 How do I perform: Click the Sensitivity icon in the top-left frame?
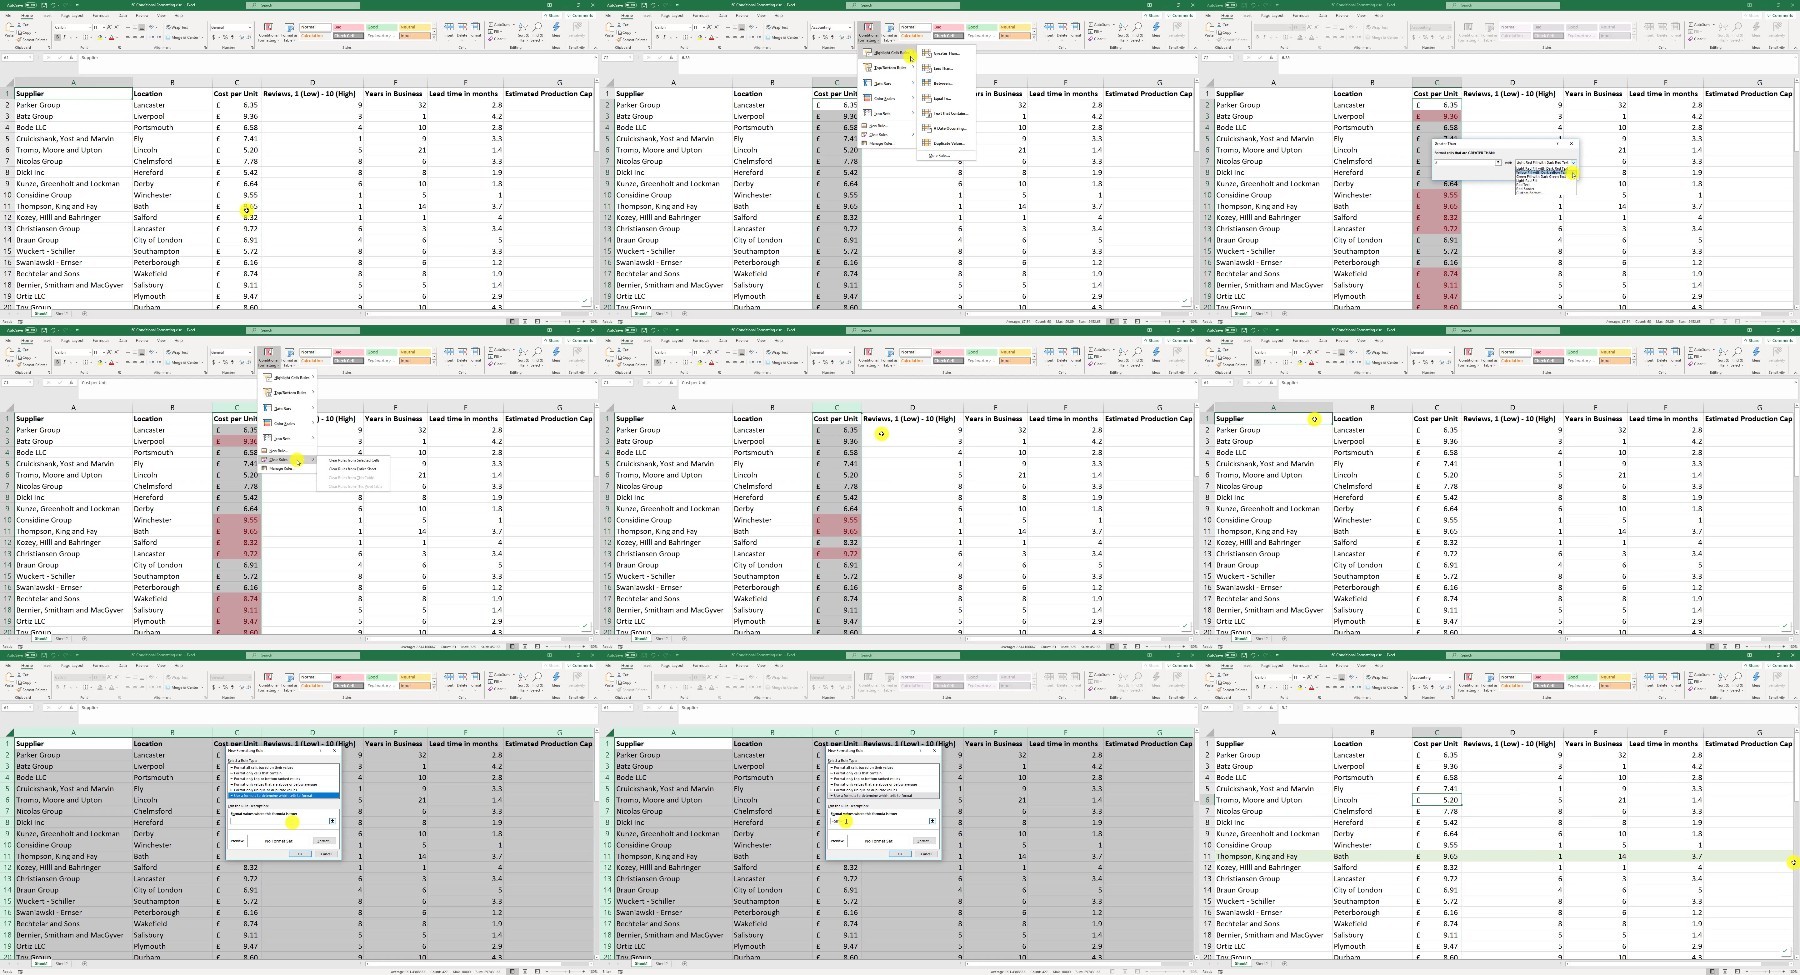pyautogui.click(x=577, y=29)
